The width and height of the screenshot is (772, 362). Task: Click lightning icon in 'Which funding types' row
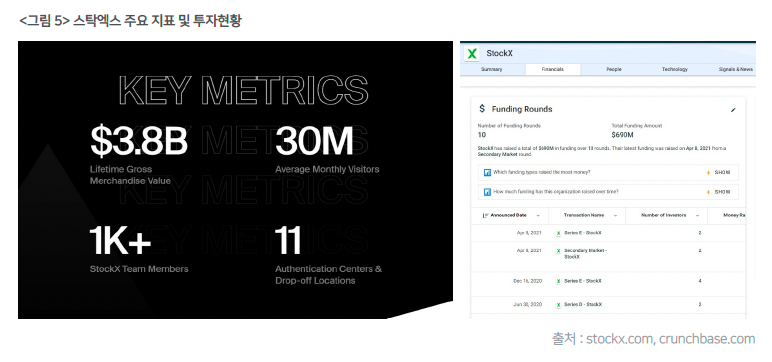click(x=708, y=172)
